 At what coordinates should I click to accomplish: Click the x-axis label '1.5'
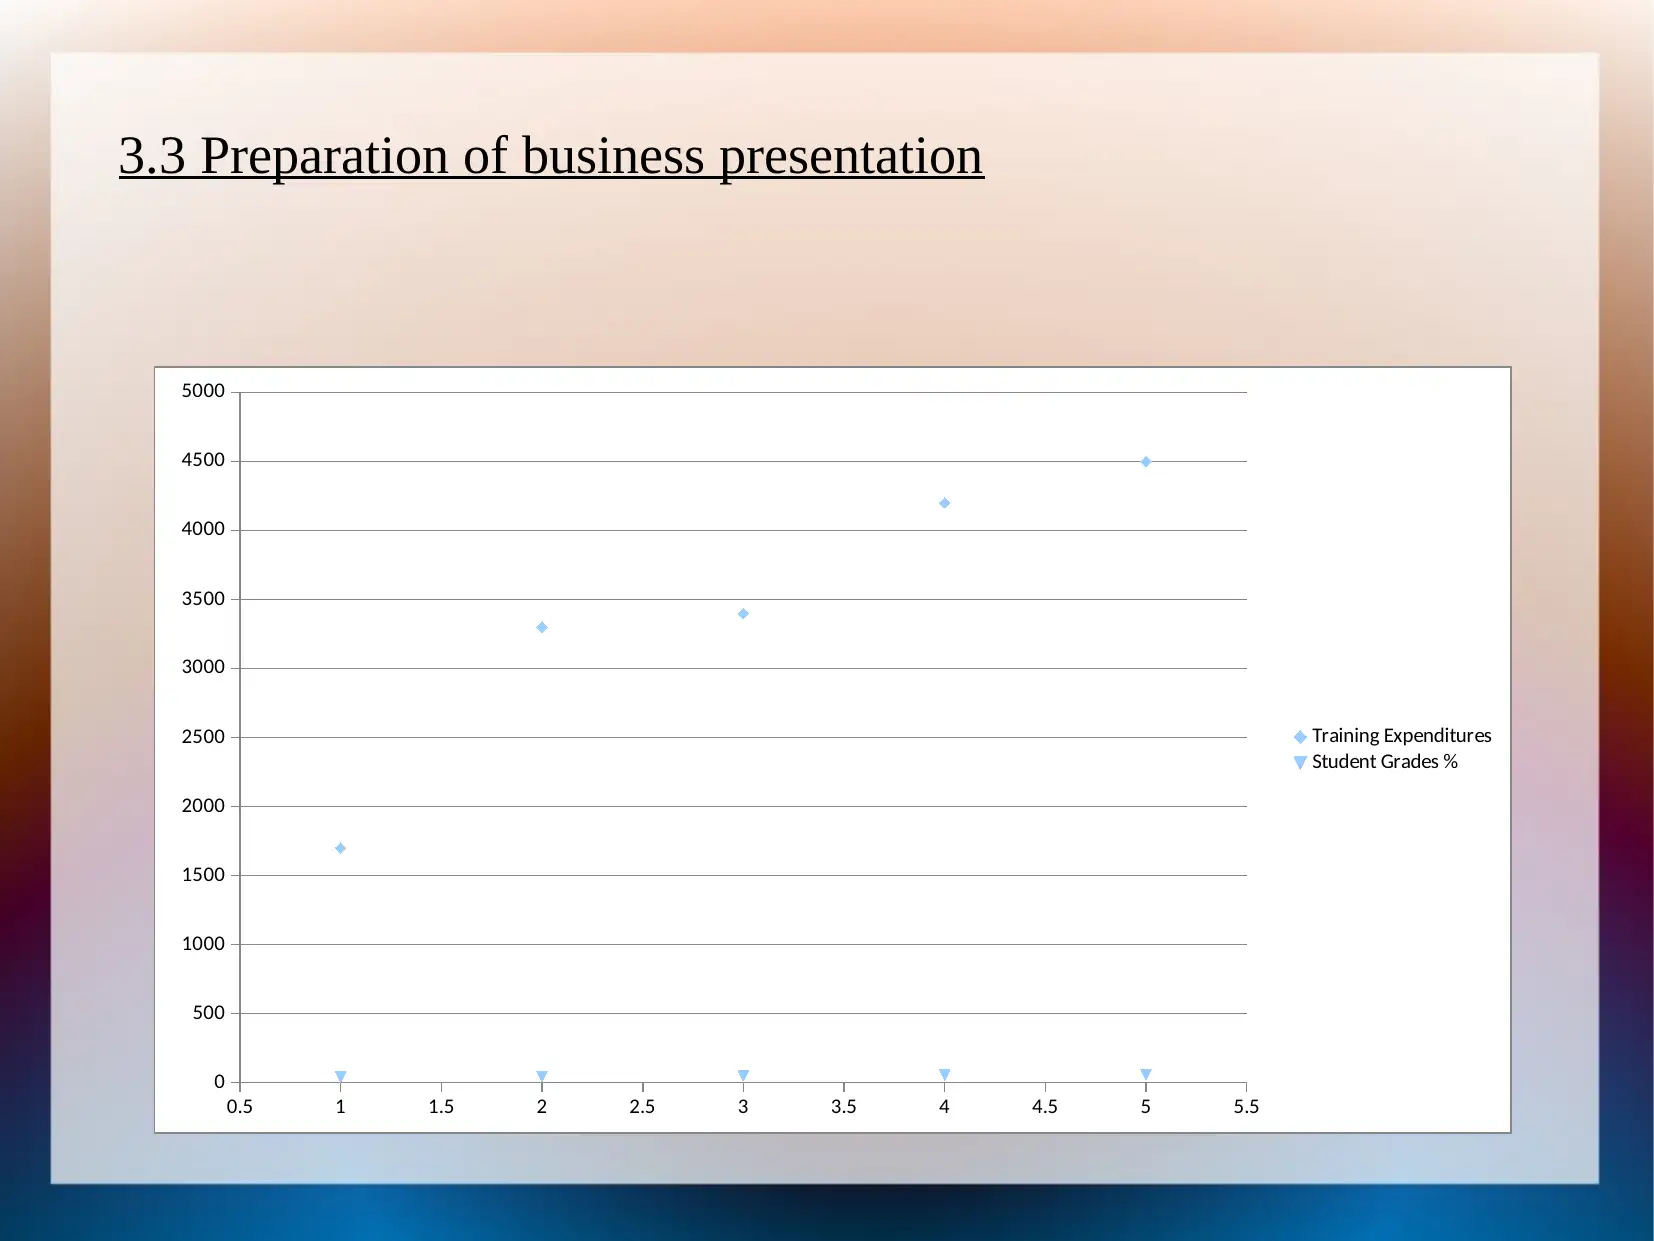[x=441, y=1107]
